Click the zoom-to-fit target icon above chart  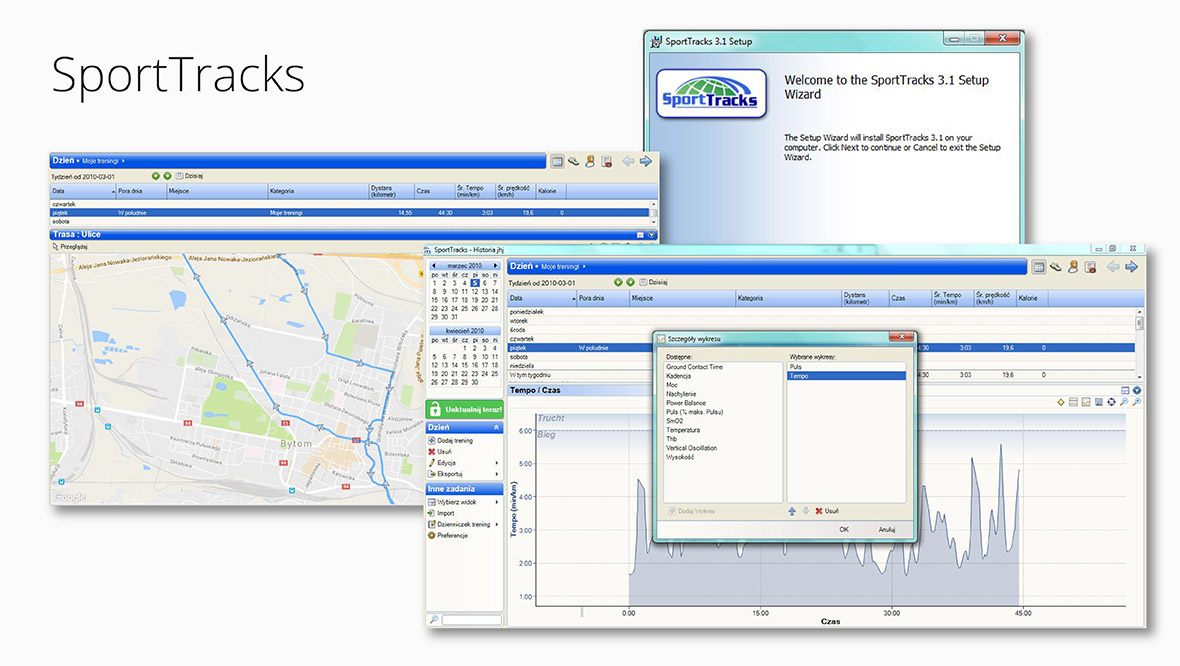[x=1112, y=403]
